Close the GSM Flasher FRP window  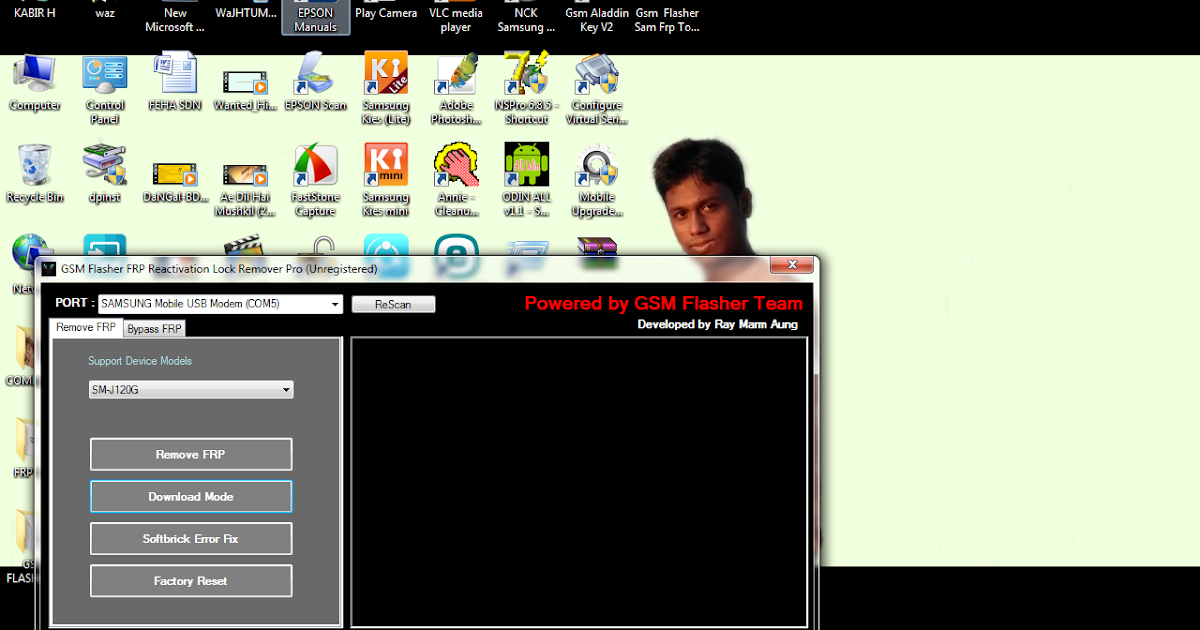pyautogui.click(x=791, y=264)
